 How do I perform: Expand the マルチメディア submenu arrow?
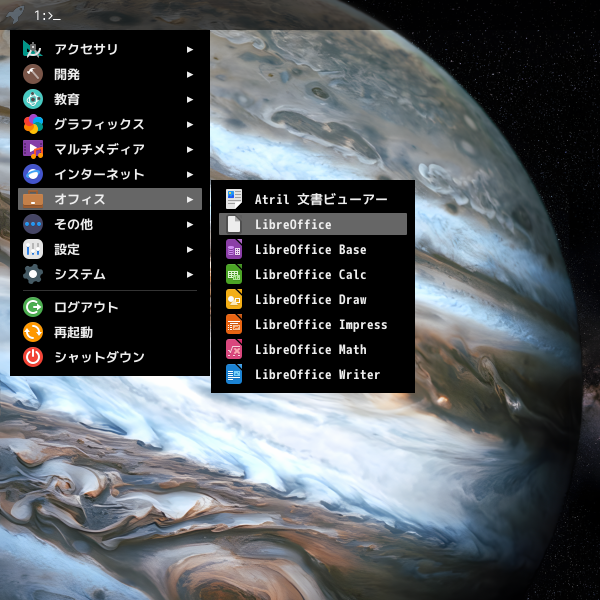coord(190,149)
